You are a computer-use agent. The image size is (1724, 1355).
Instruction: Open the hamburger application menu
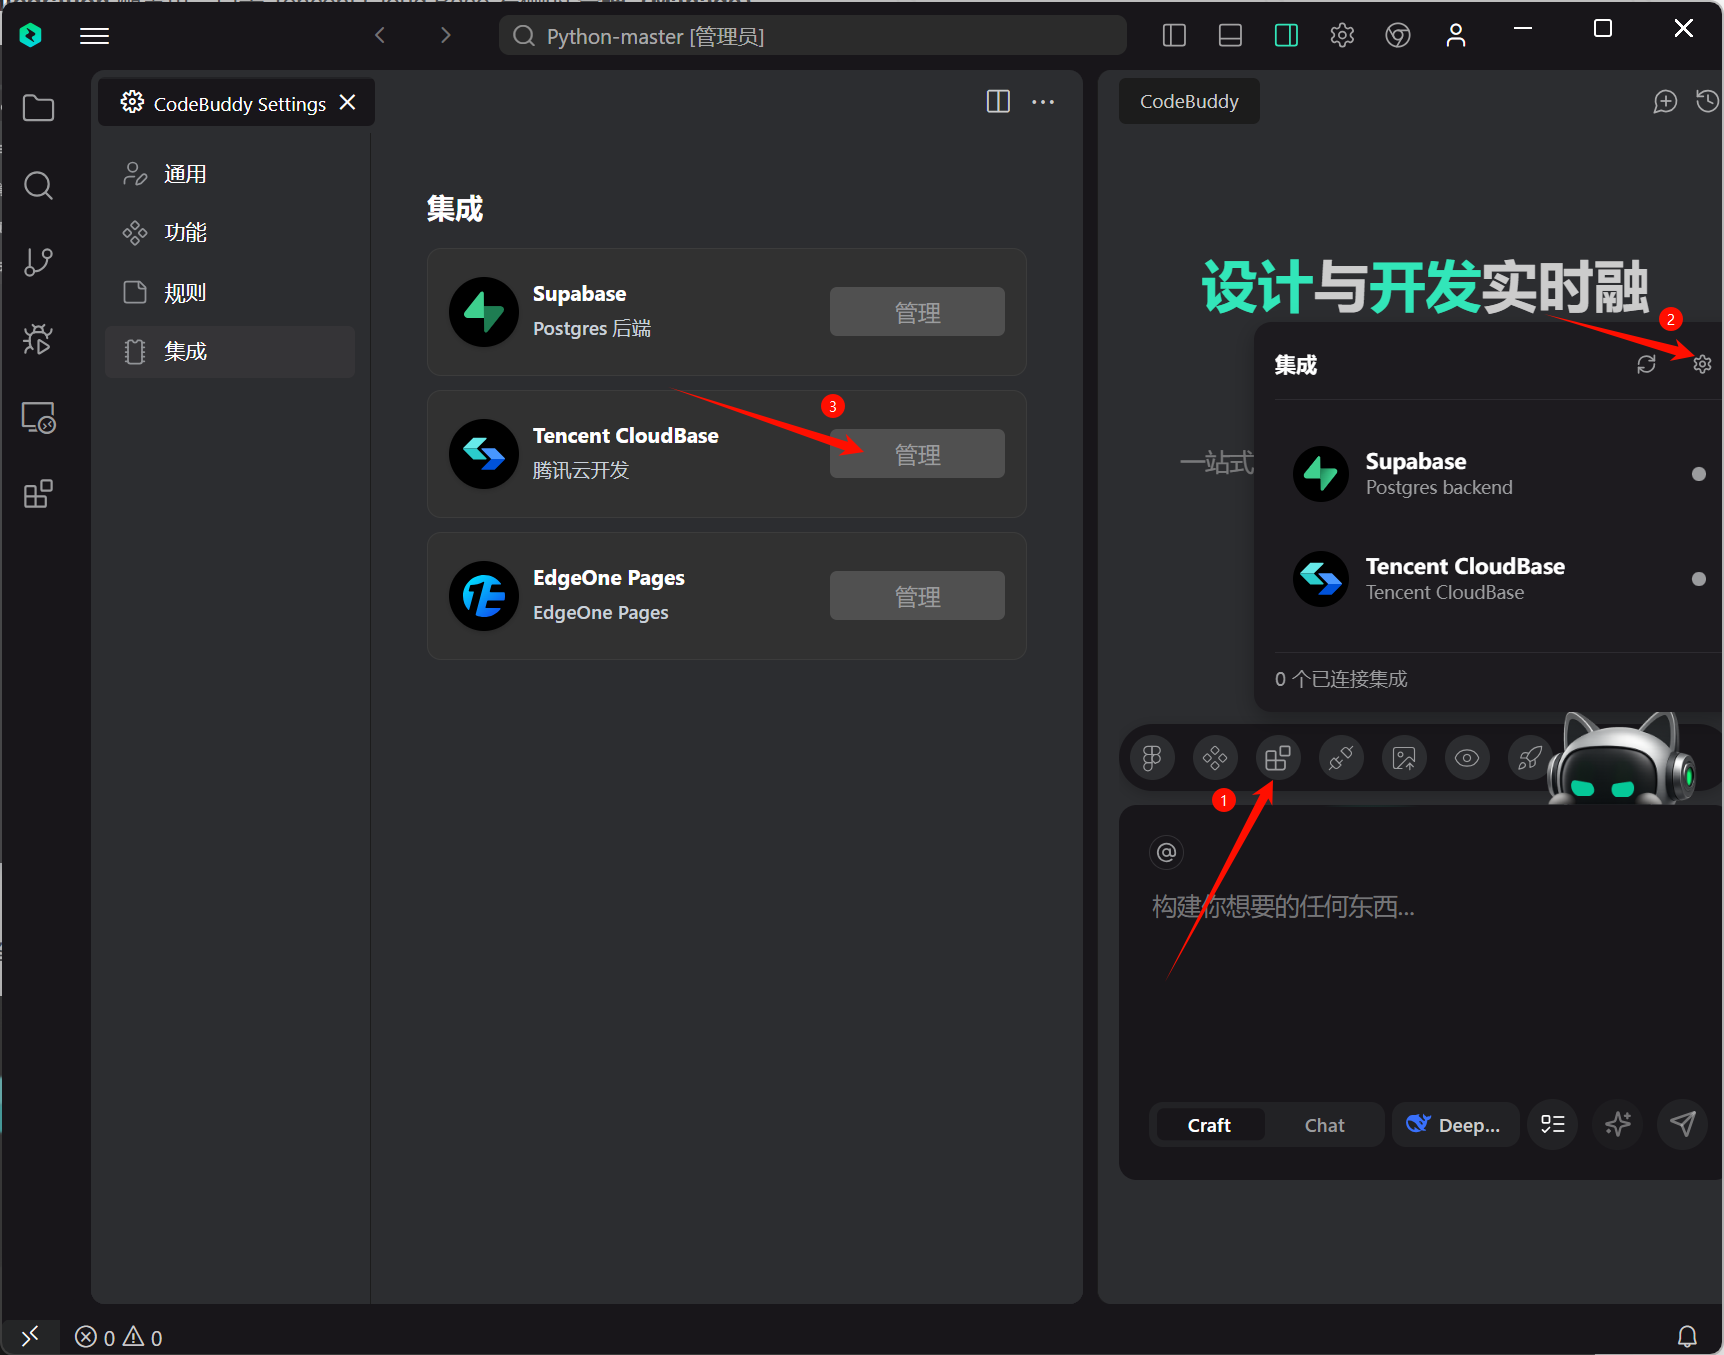(95, 36)
